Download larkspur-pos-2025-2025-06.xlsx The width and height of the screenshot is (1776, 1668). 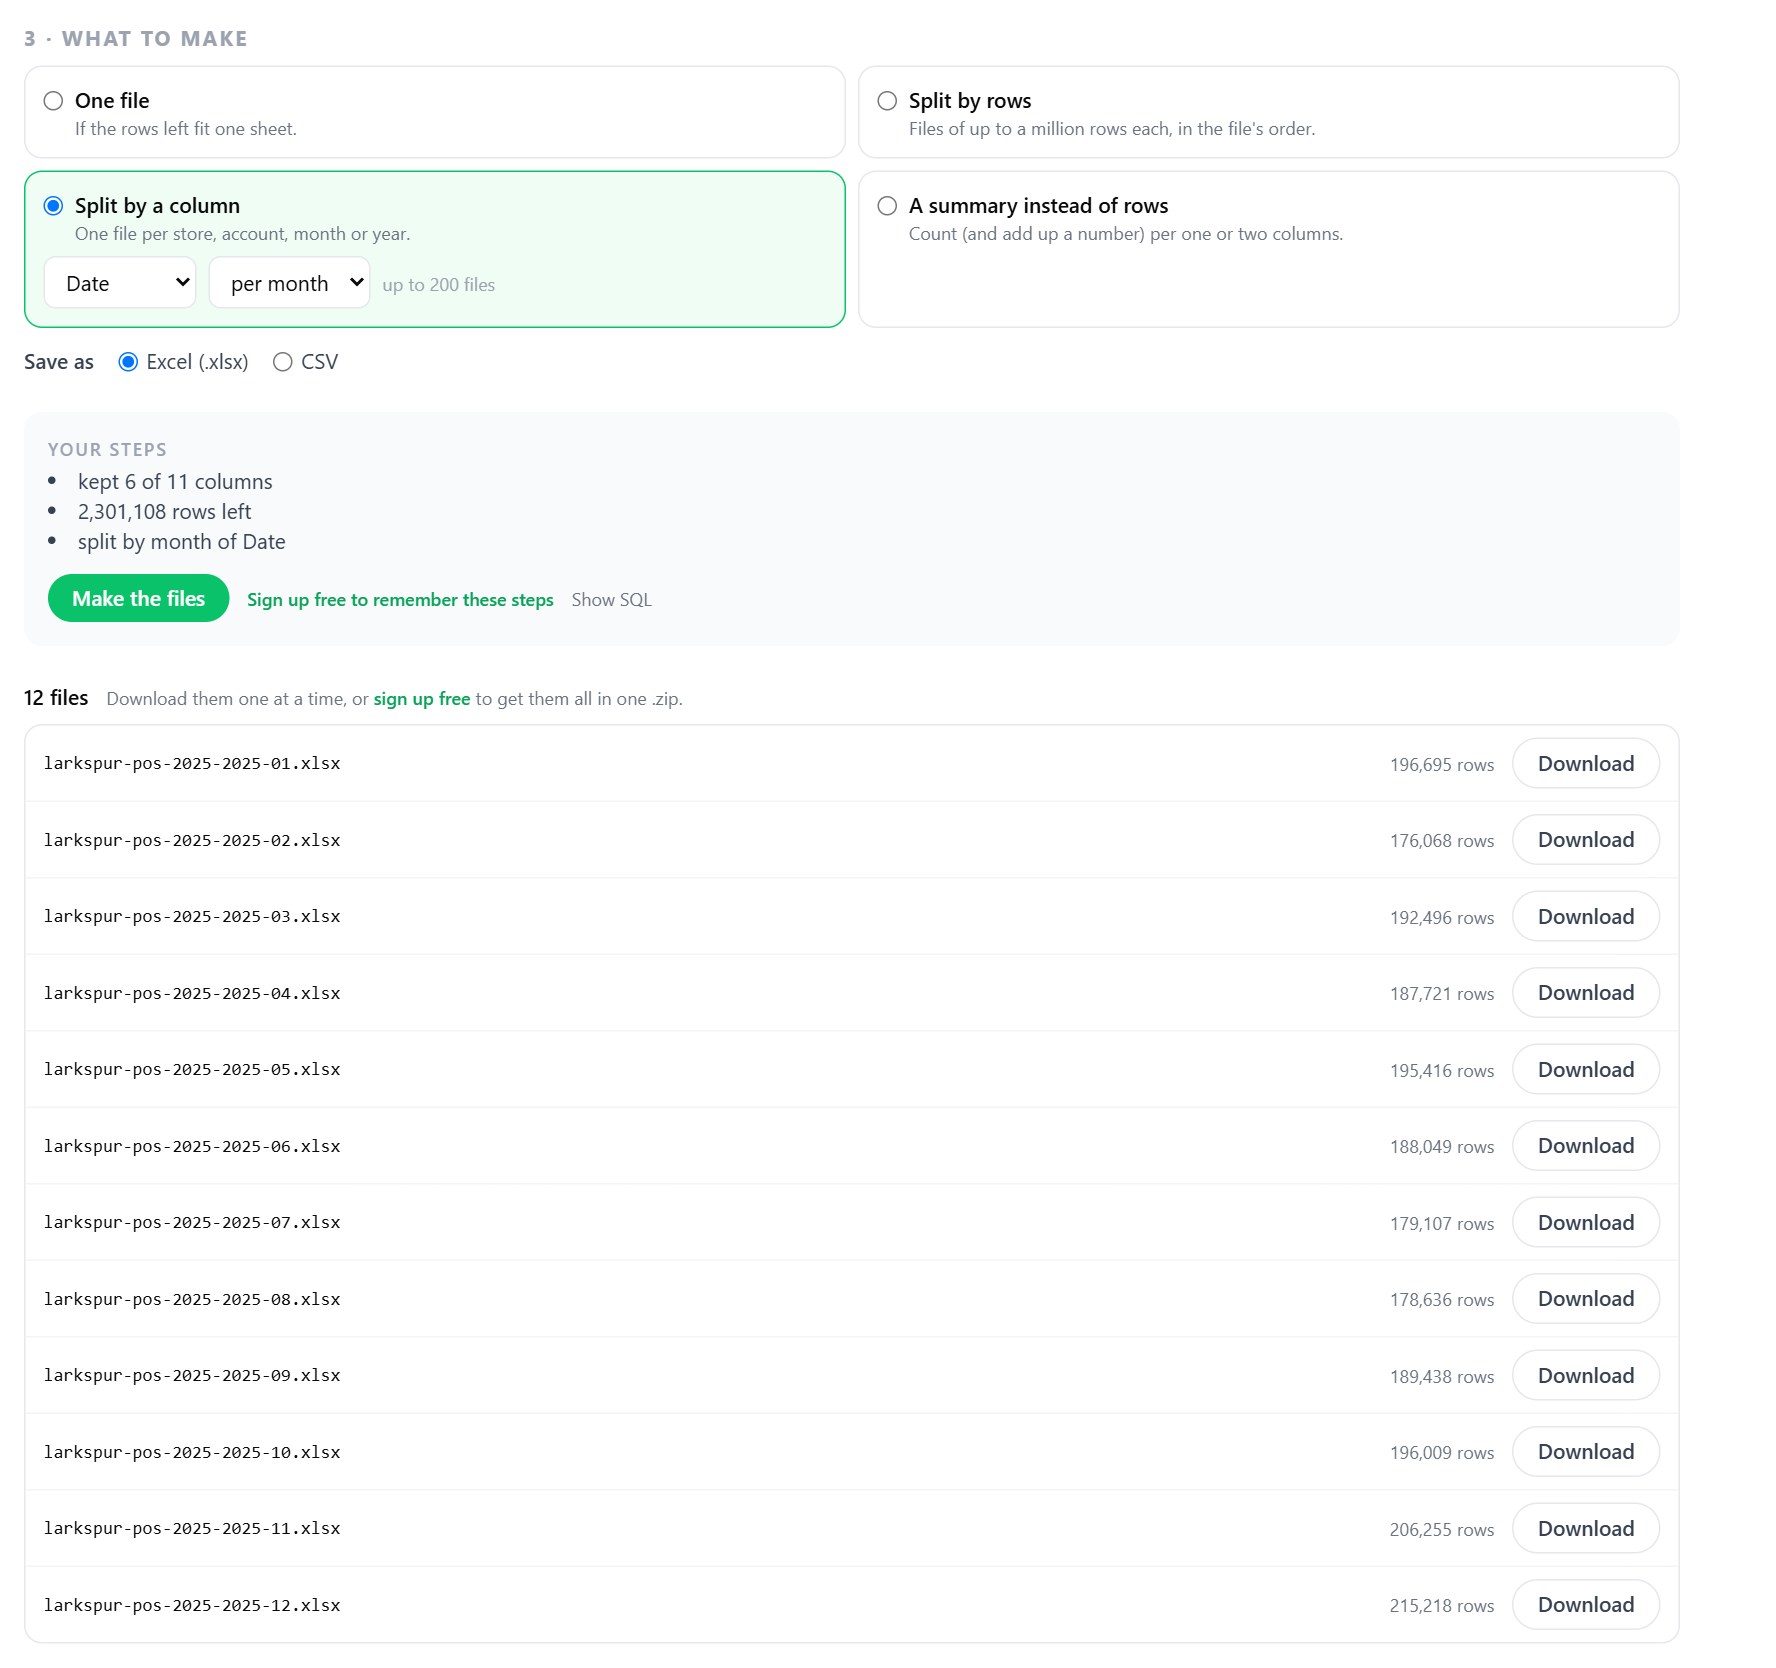click(x=1586, y=1146)
